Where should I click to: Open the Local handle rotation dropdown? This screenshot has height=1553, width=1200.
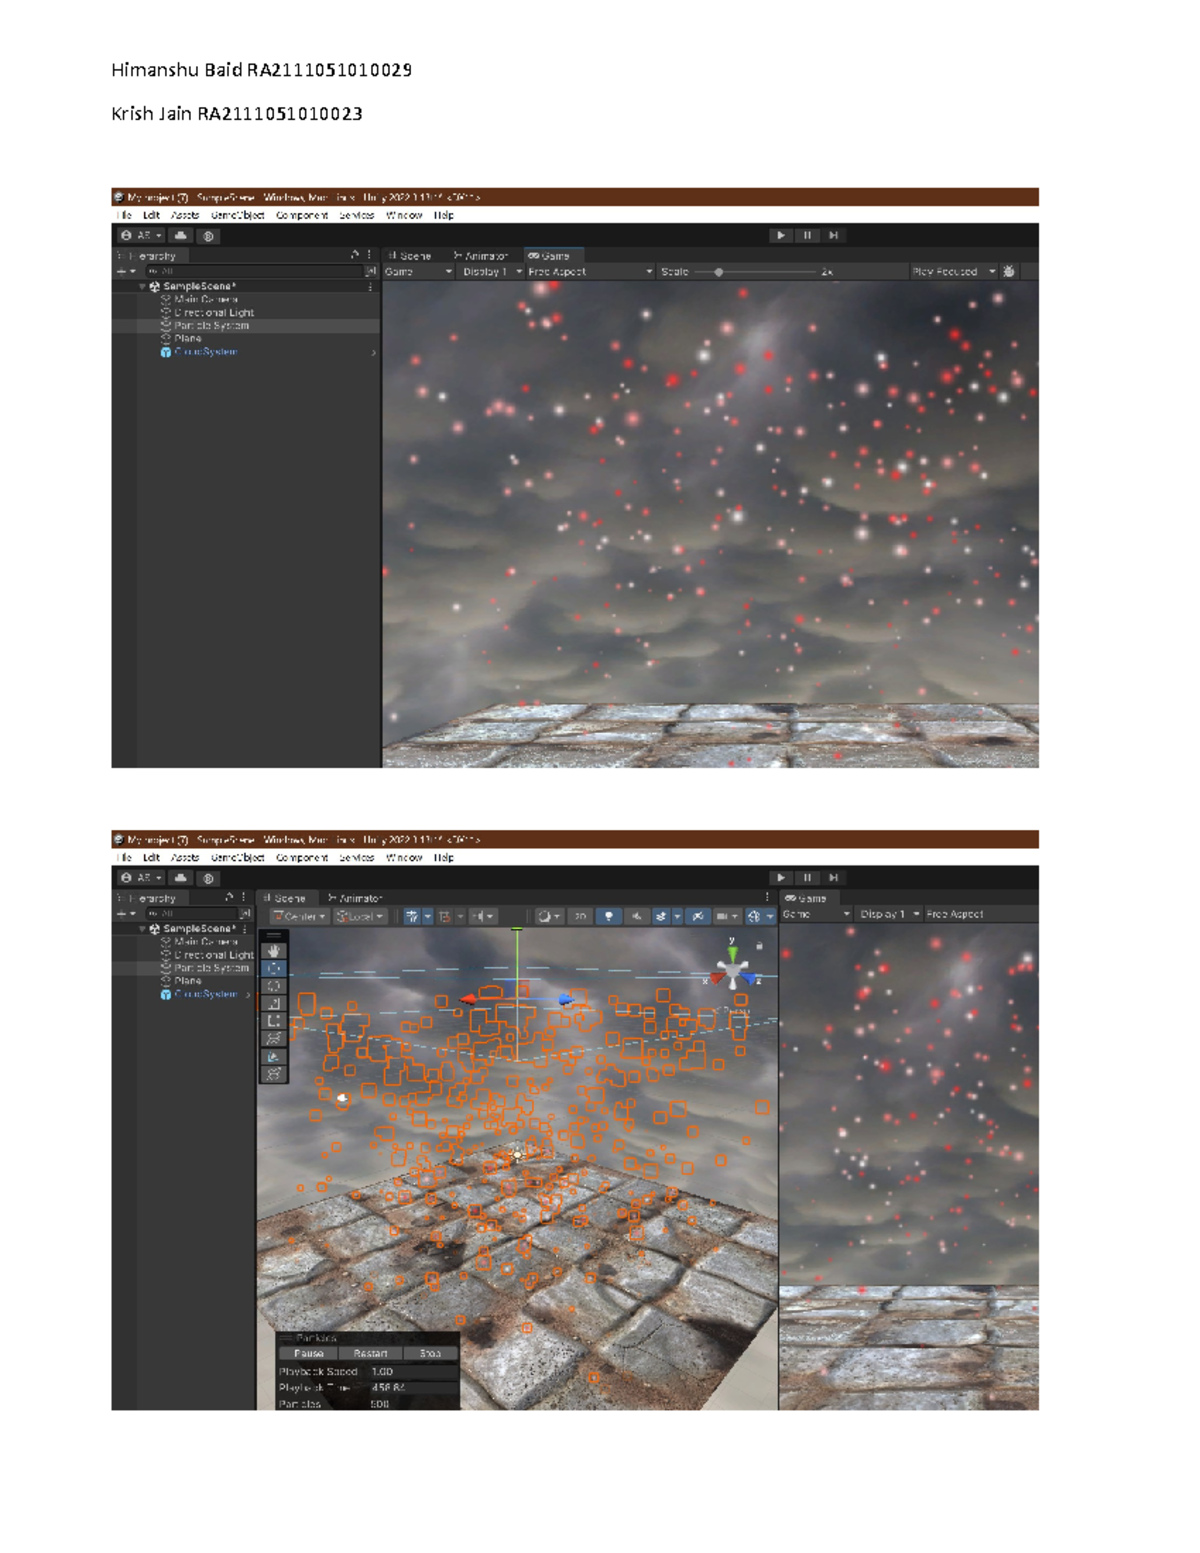360,916
